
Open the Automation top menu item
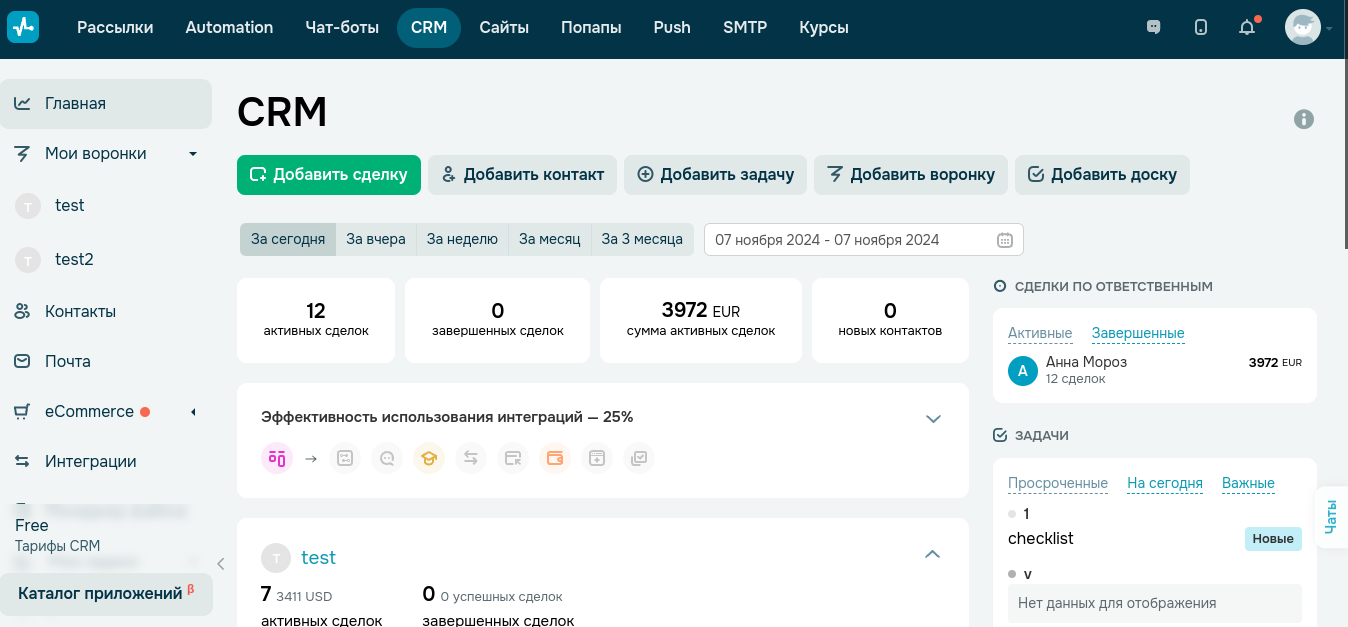coord(229,28)
